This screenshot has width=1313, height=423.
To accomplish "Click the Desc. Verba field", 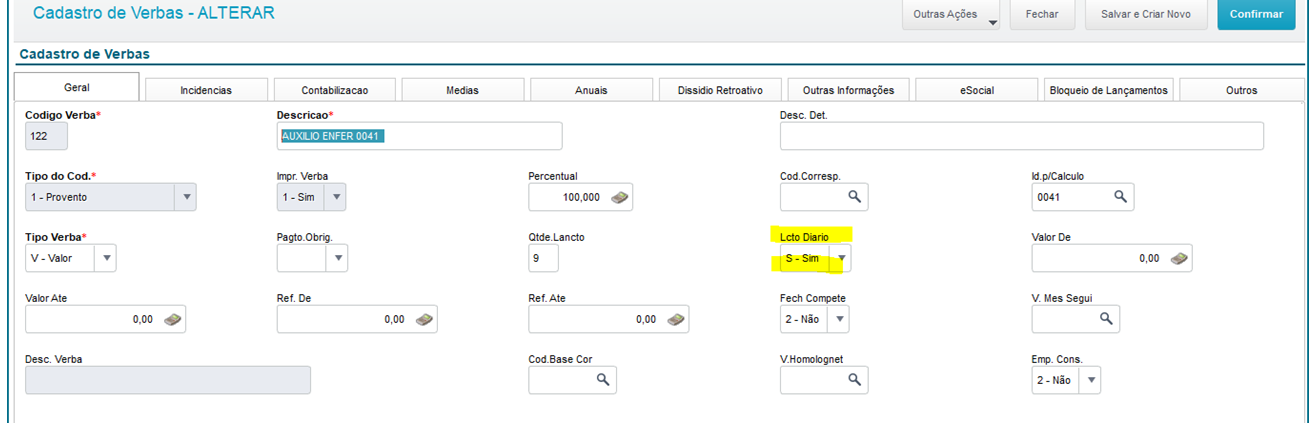I will point(168,380).
